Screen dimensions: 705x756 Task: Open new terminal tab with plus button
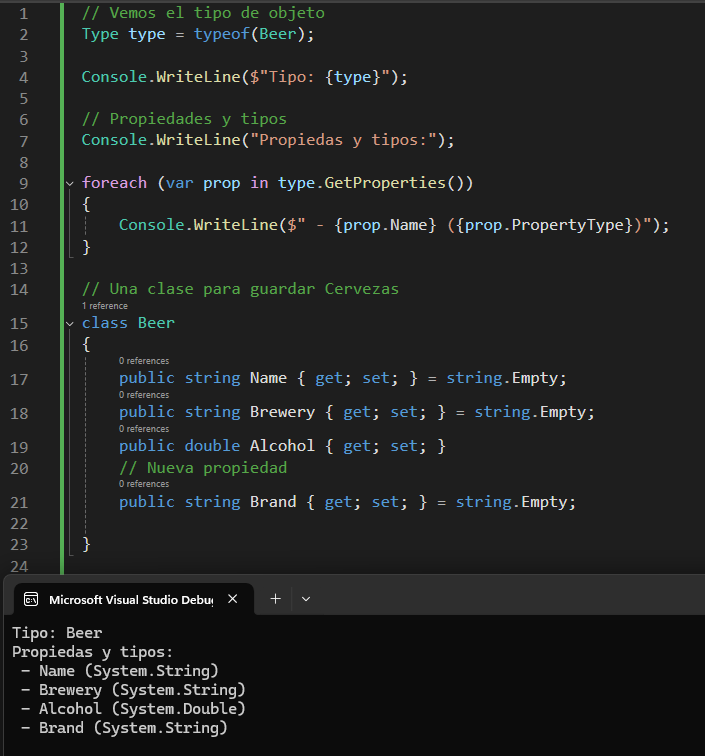[275, 599]
